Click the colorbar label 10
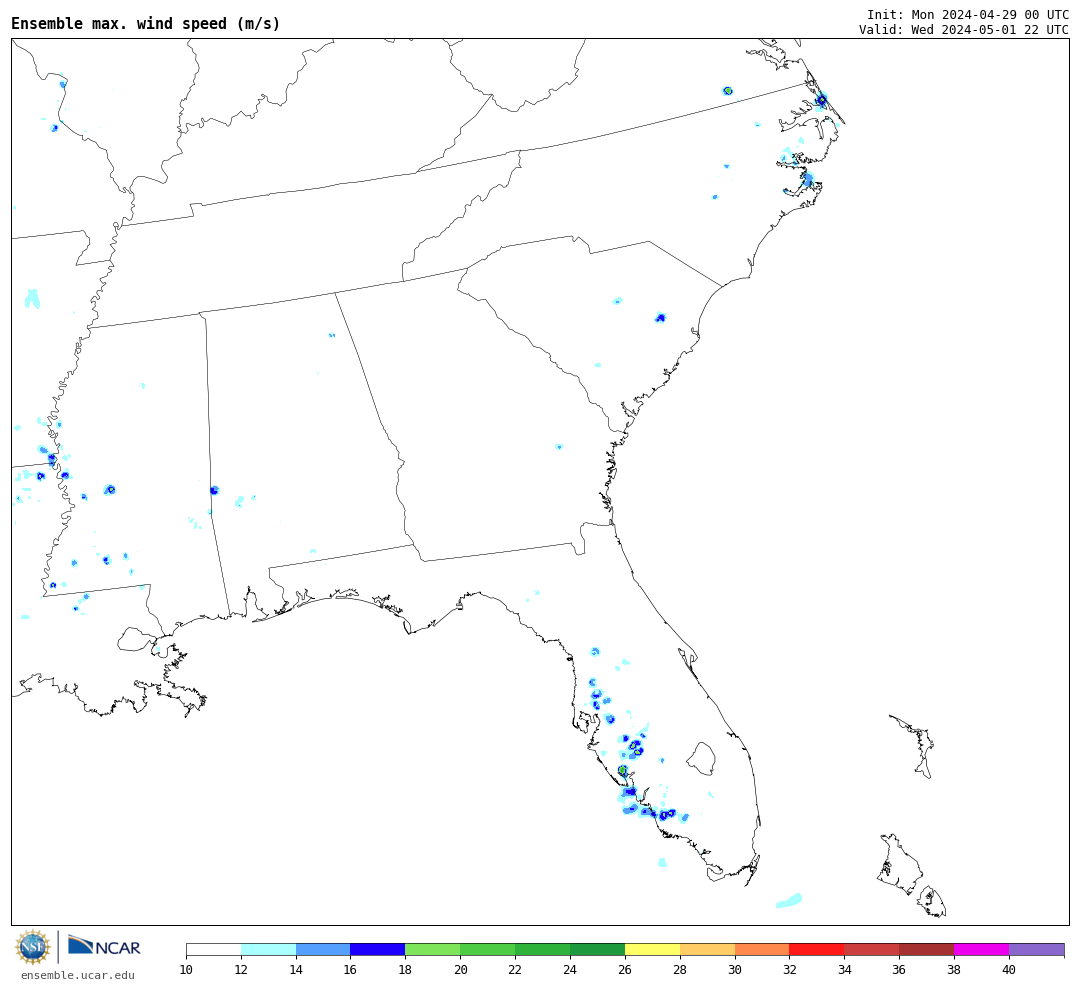Screen dimensions: 1080x988 pyautogui.click(x=186, y=970)
